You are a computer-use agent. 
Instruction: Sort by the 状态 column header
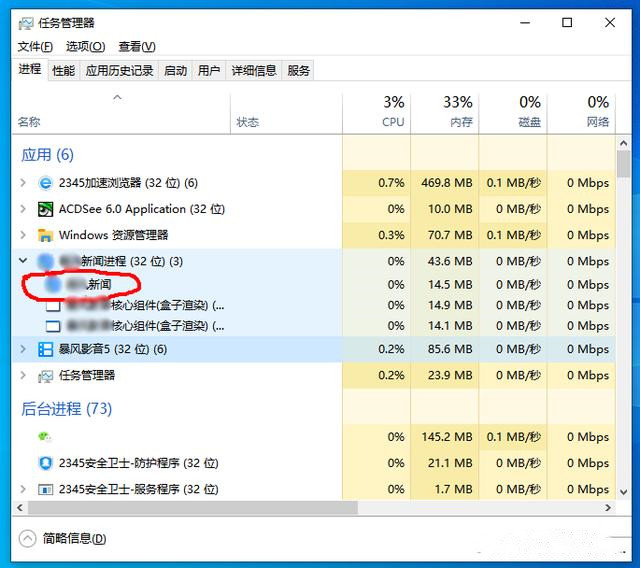coord(286,113)
